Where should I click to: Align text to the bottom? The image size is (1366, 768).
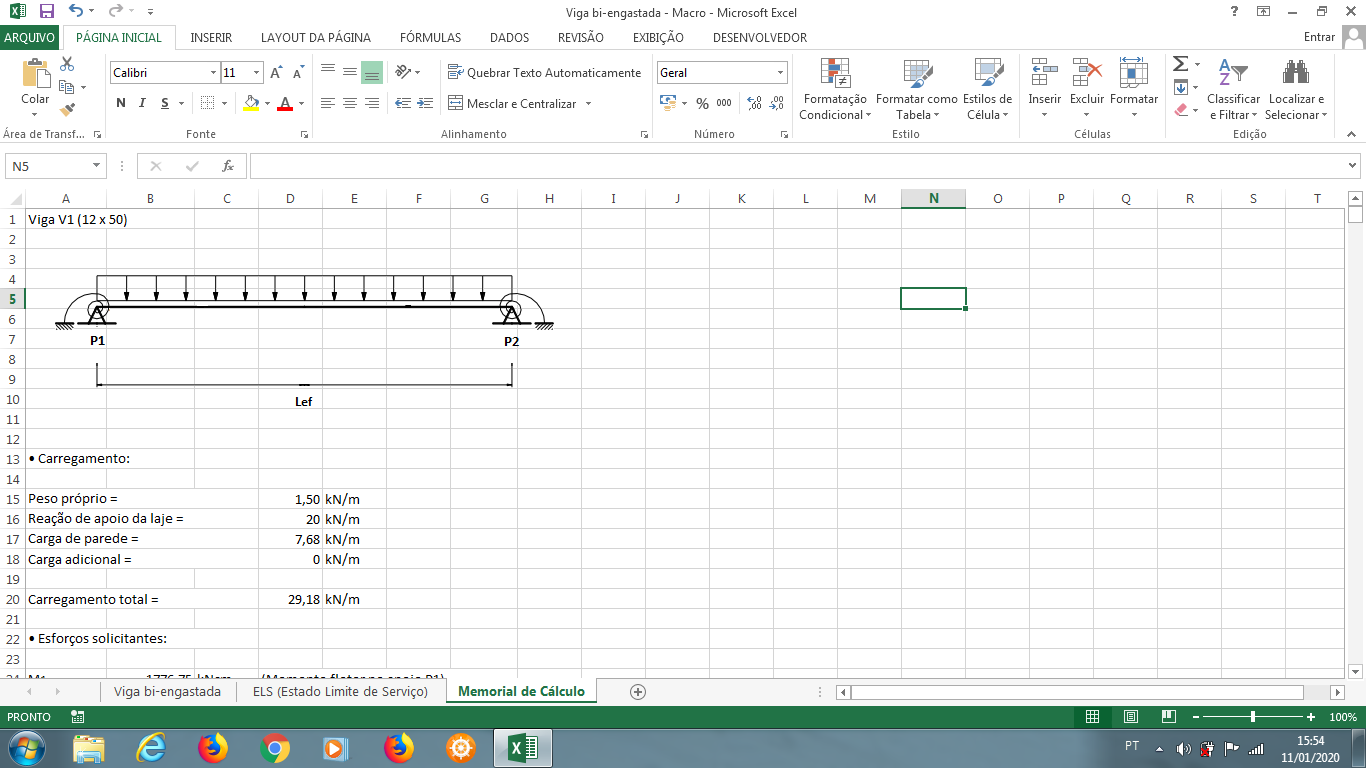[372, 72]
